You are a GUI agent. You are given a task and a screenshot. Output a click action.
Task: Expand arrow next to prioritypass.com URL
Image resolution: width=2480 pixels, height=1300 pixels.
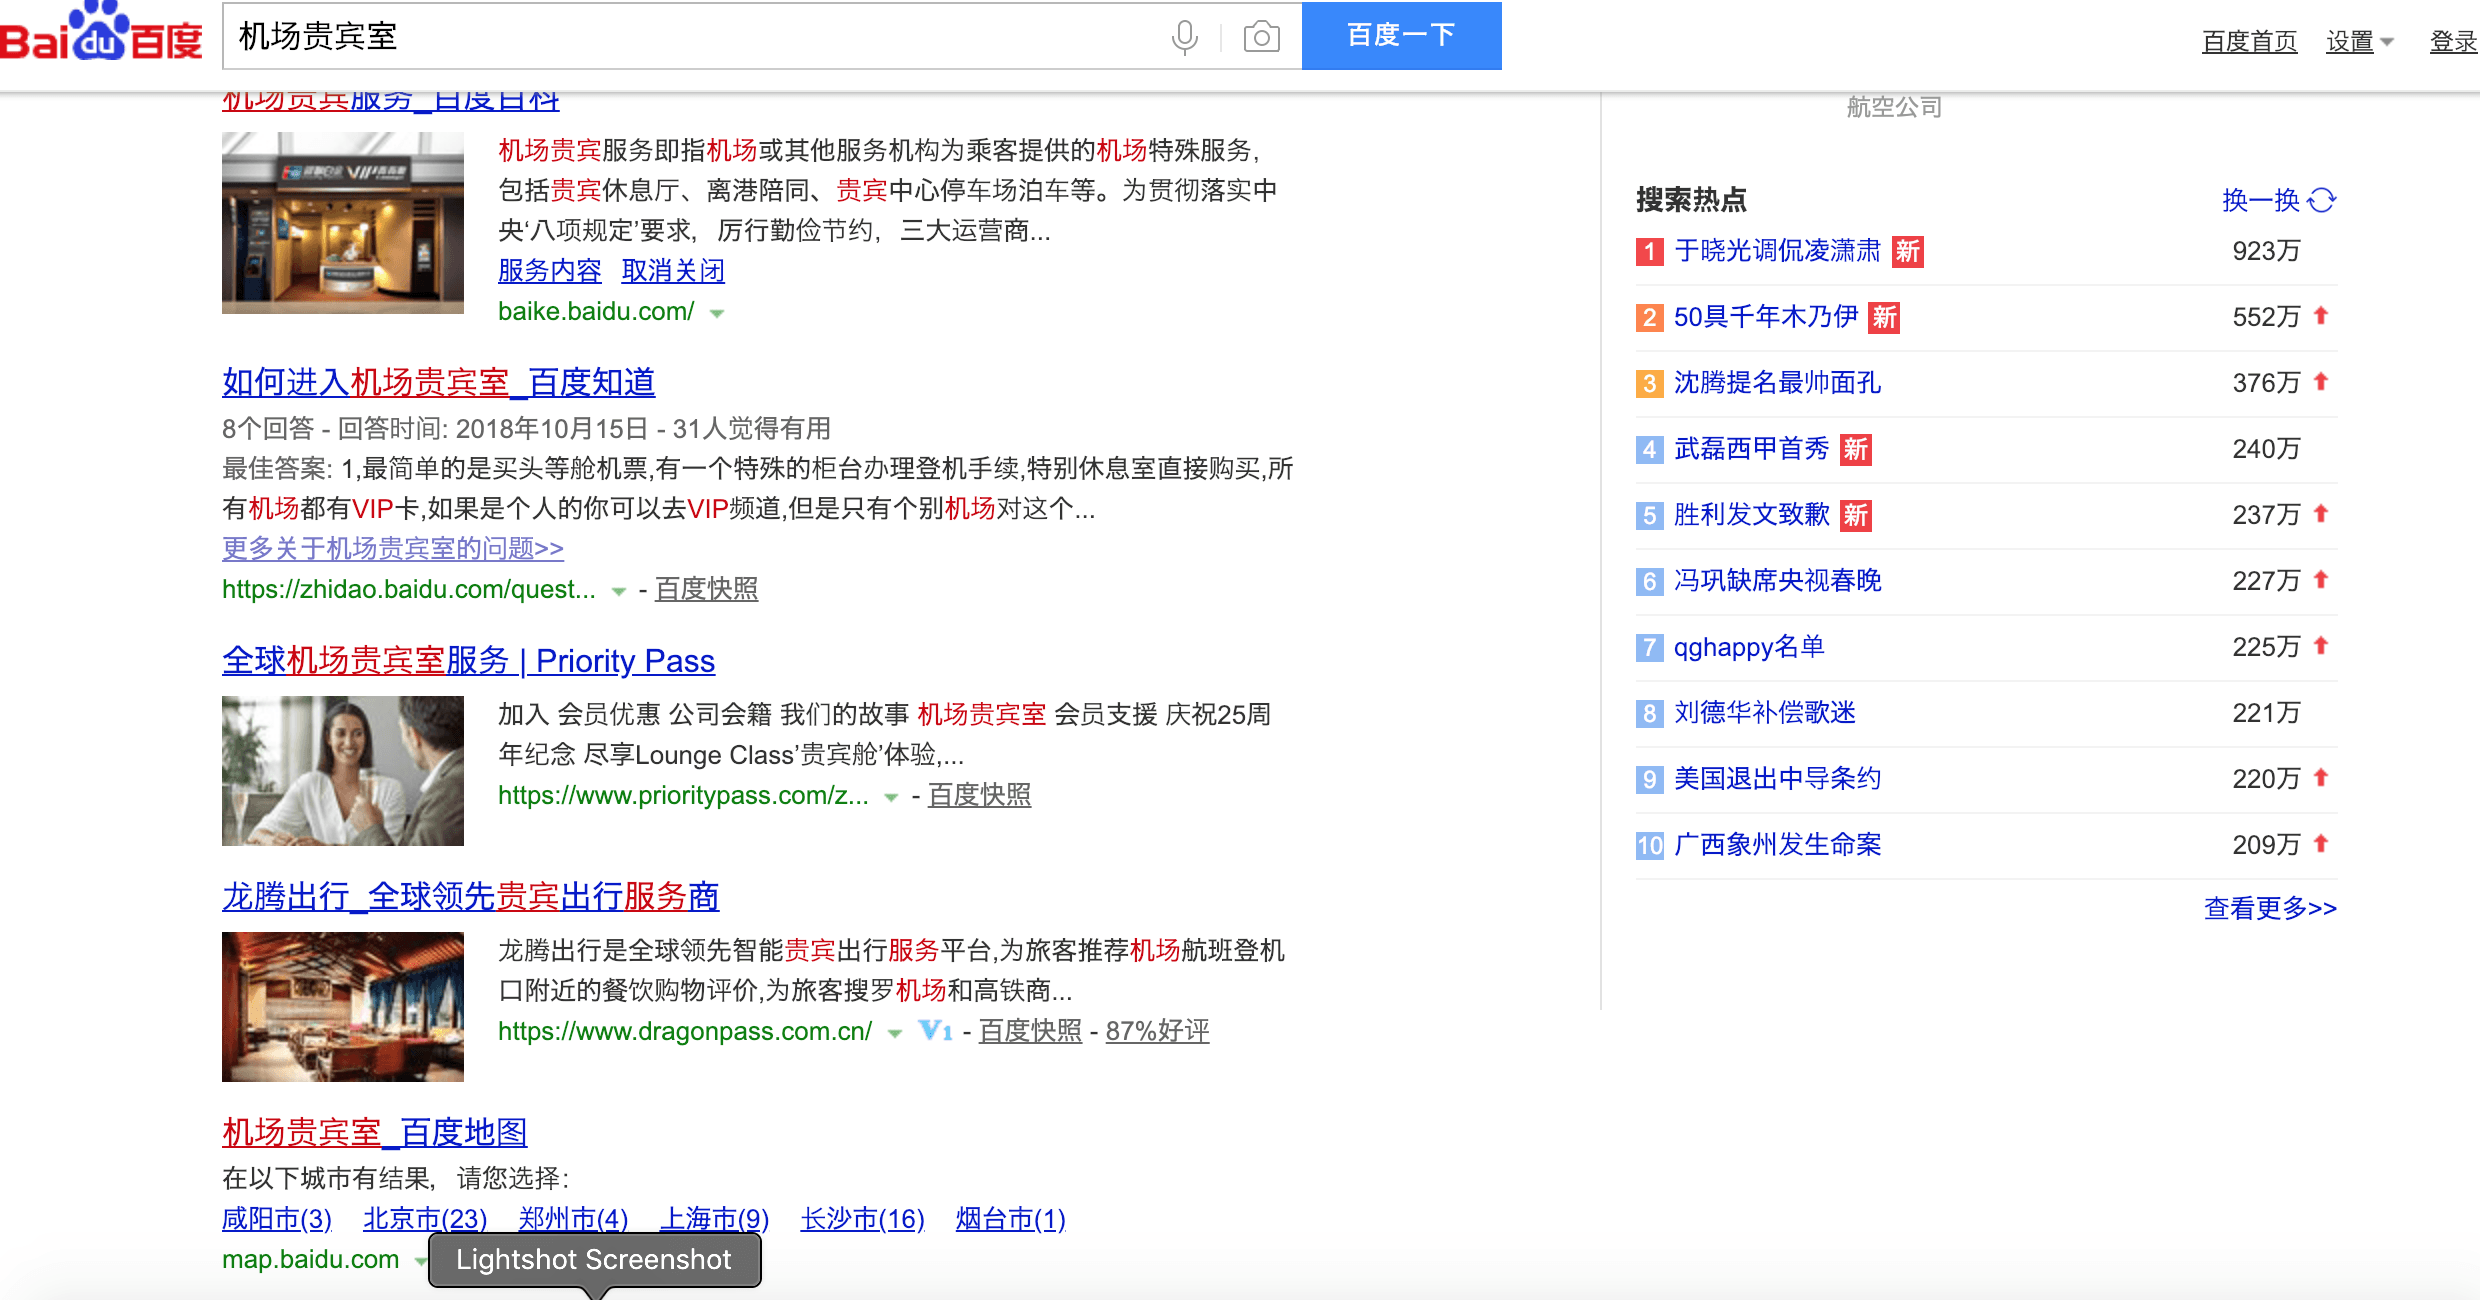pos(891,797)
